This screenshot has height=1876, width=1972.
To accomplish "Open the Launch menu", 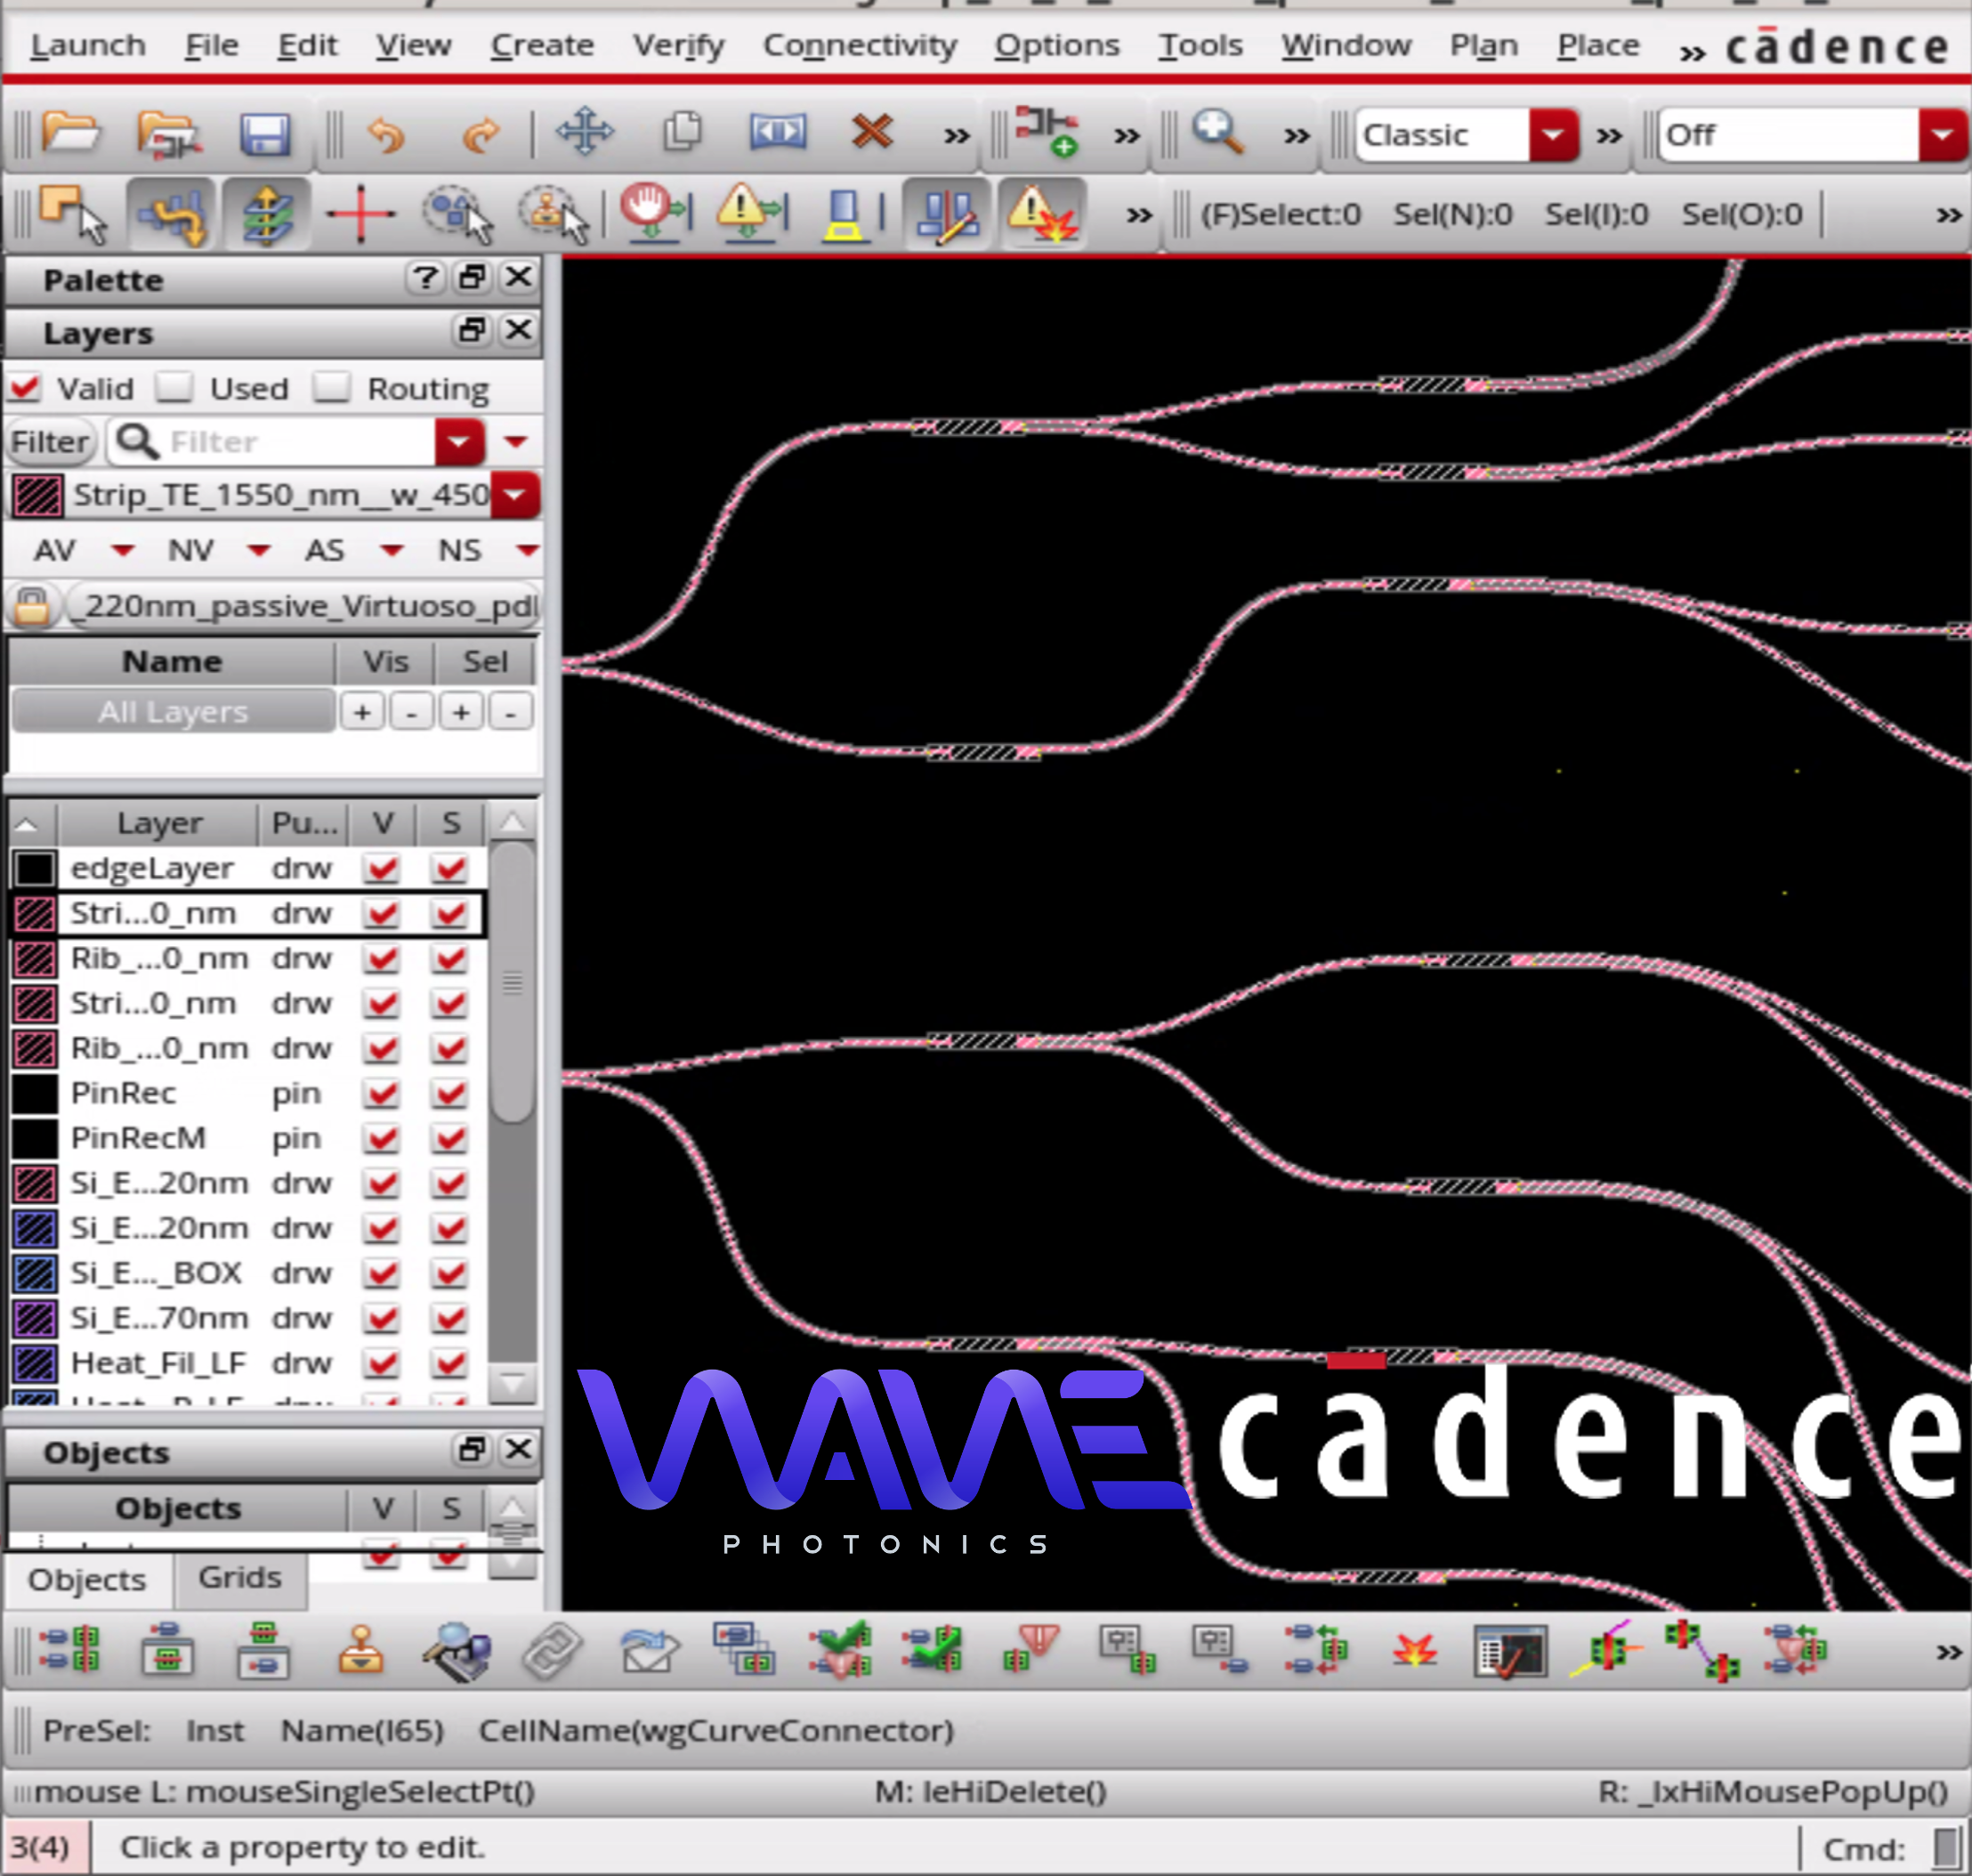I will point(88,45).
